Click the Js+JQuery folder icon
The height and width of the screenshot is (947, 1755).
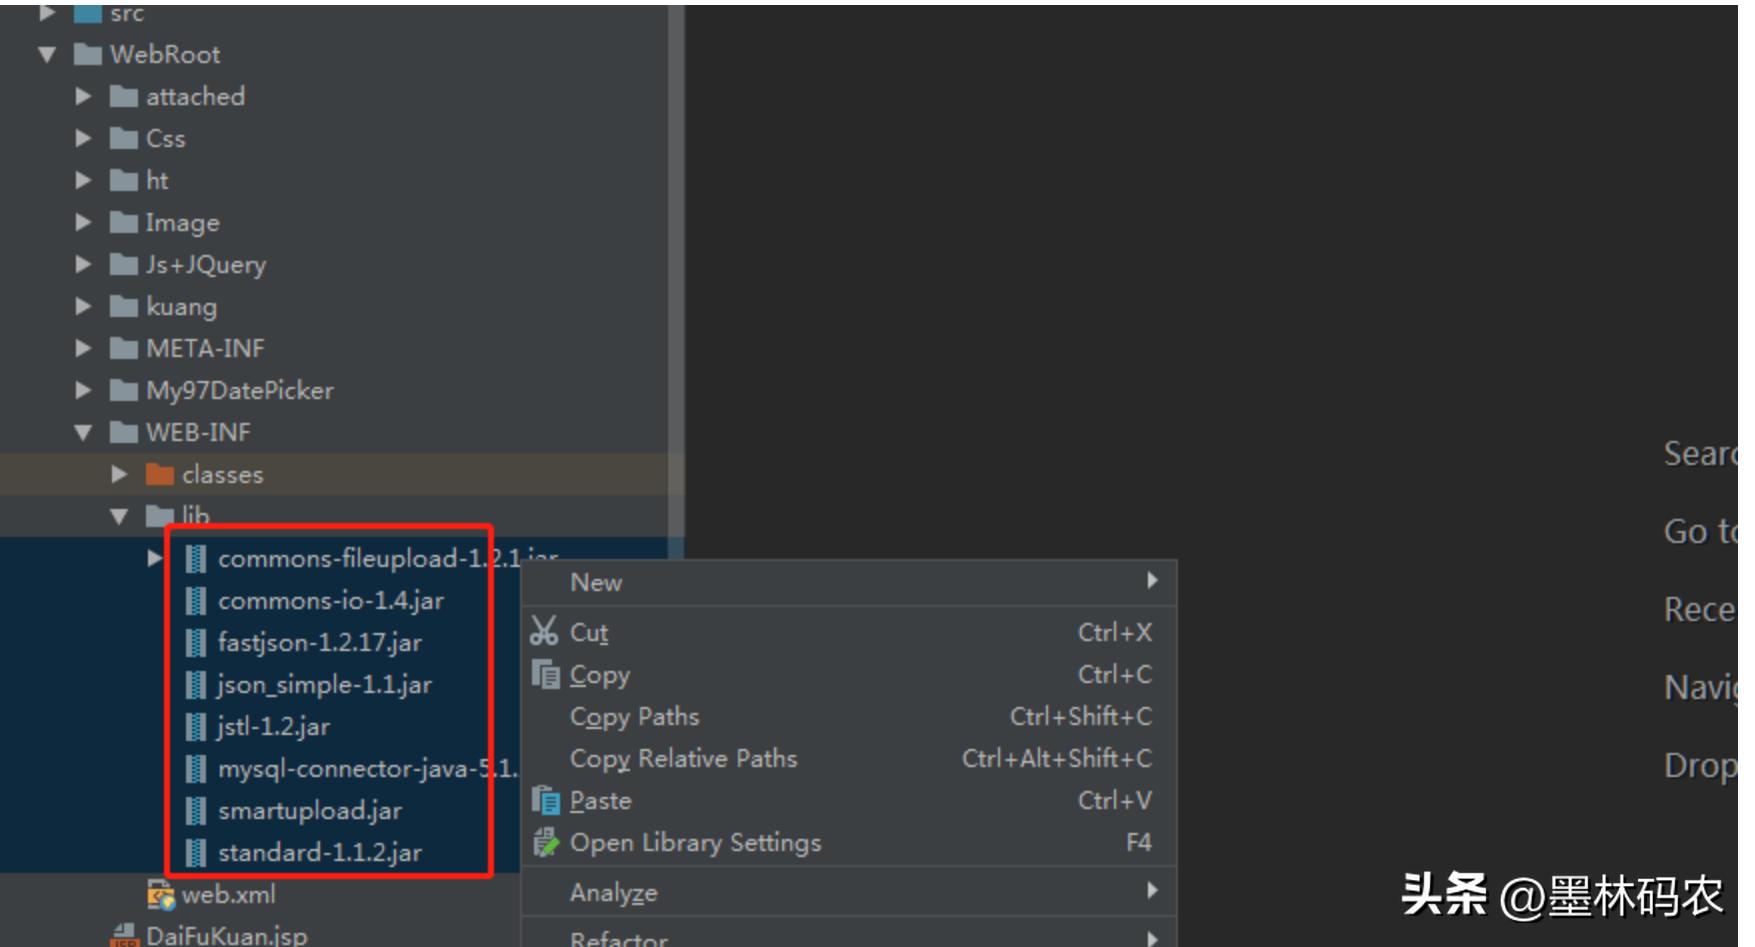[124, 264]
